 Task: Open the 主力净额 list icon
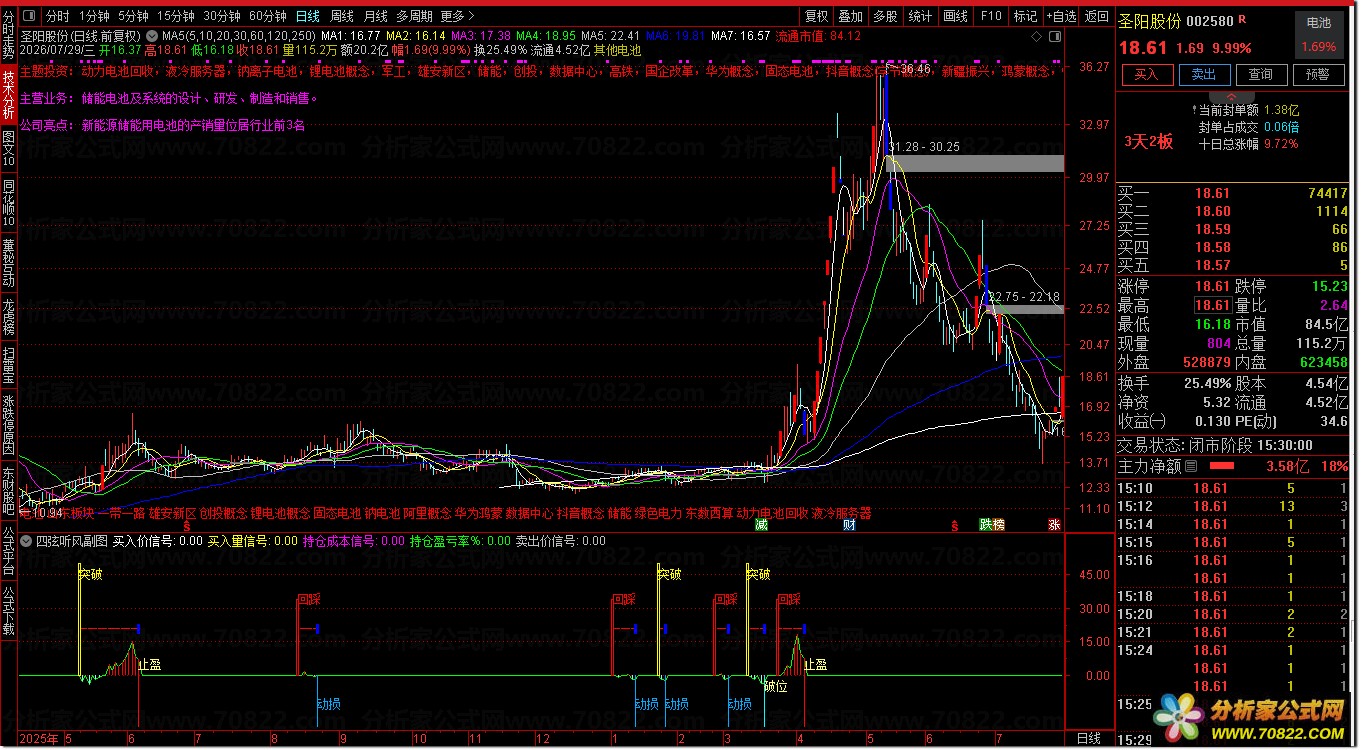pyautogui.click(x=1190, y=466)
